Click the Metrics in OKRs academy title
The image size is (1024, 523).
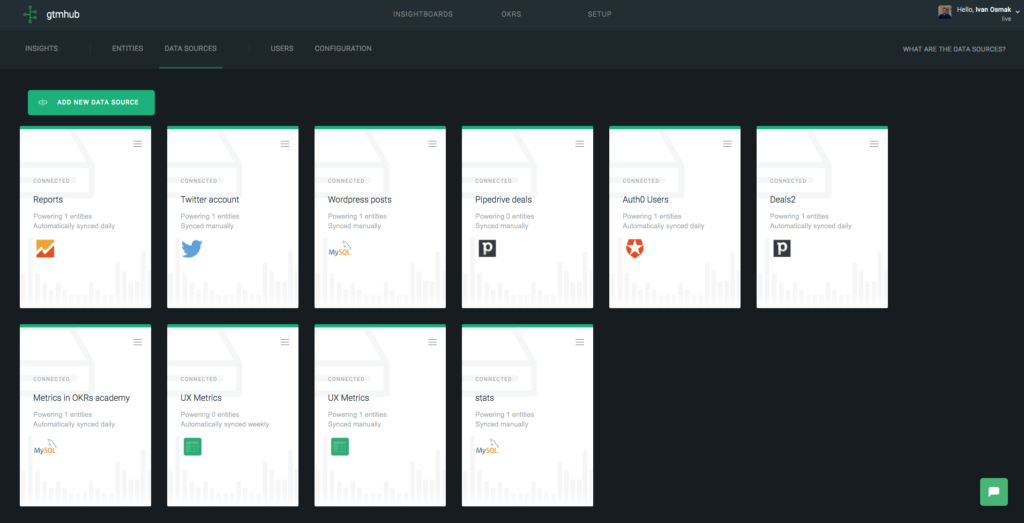tap(82, 398)
